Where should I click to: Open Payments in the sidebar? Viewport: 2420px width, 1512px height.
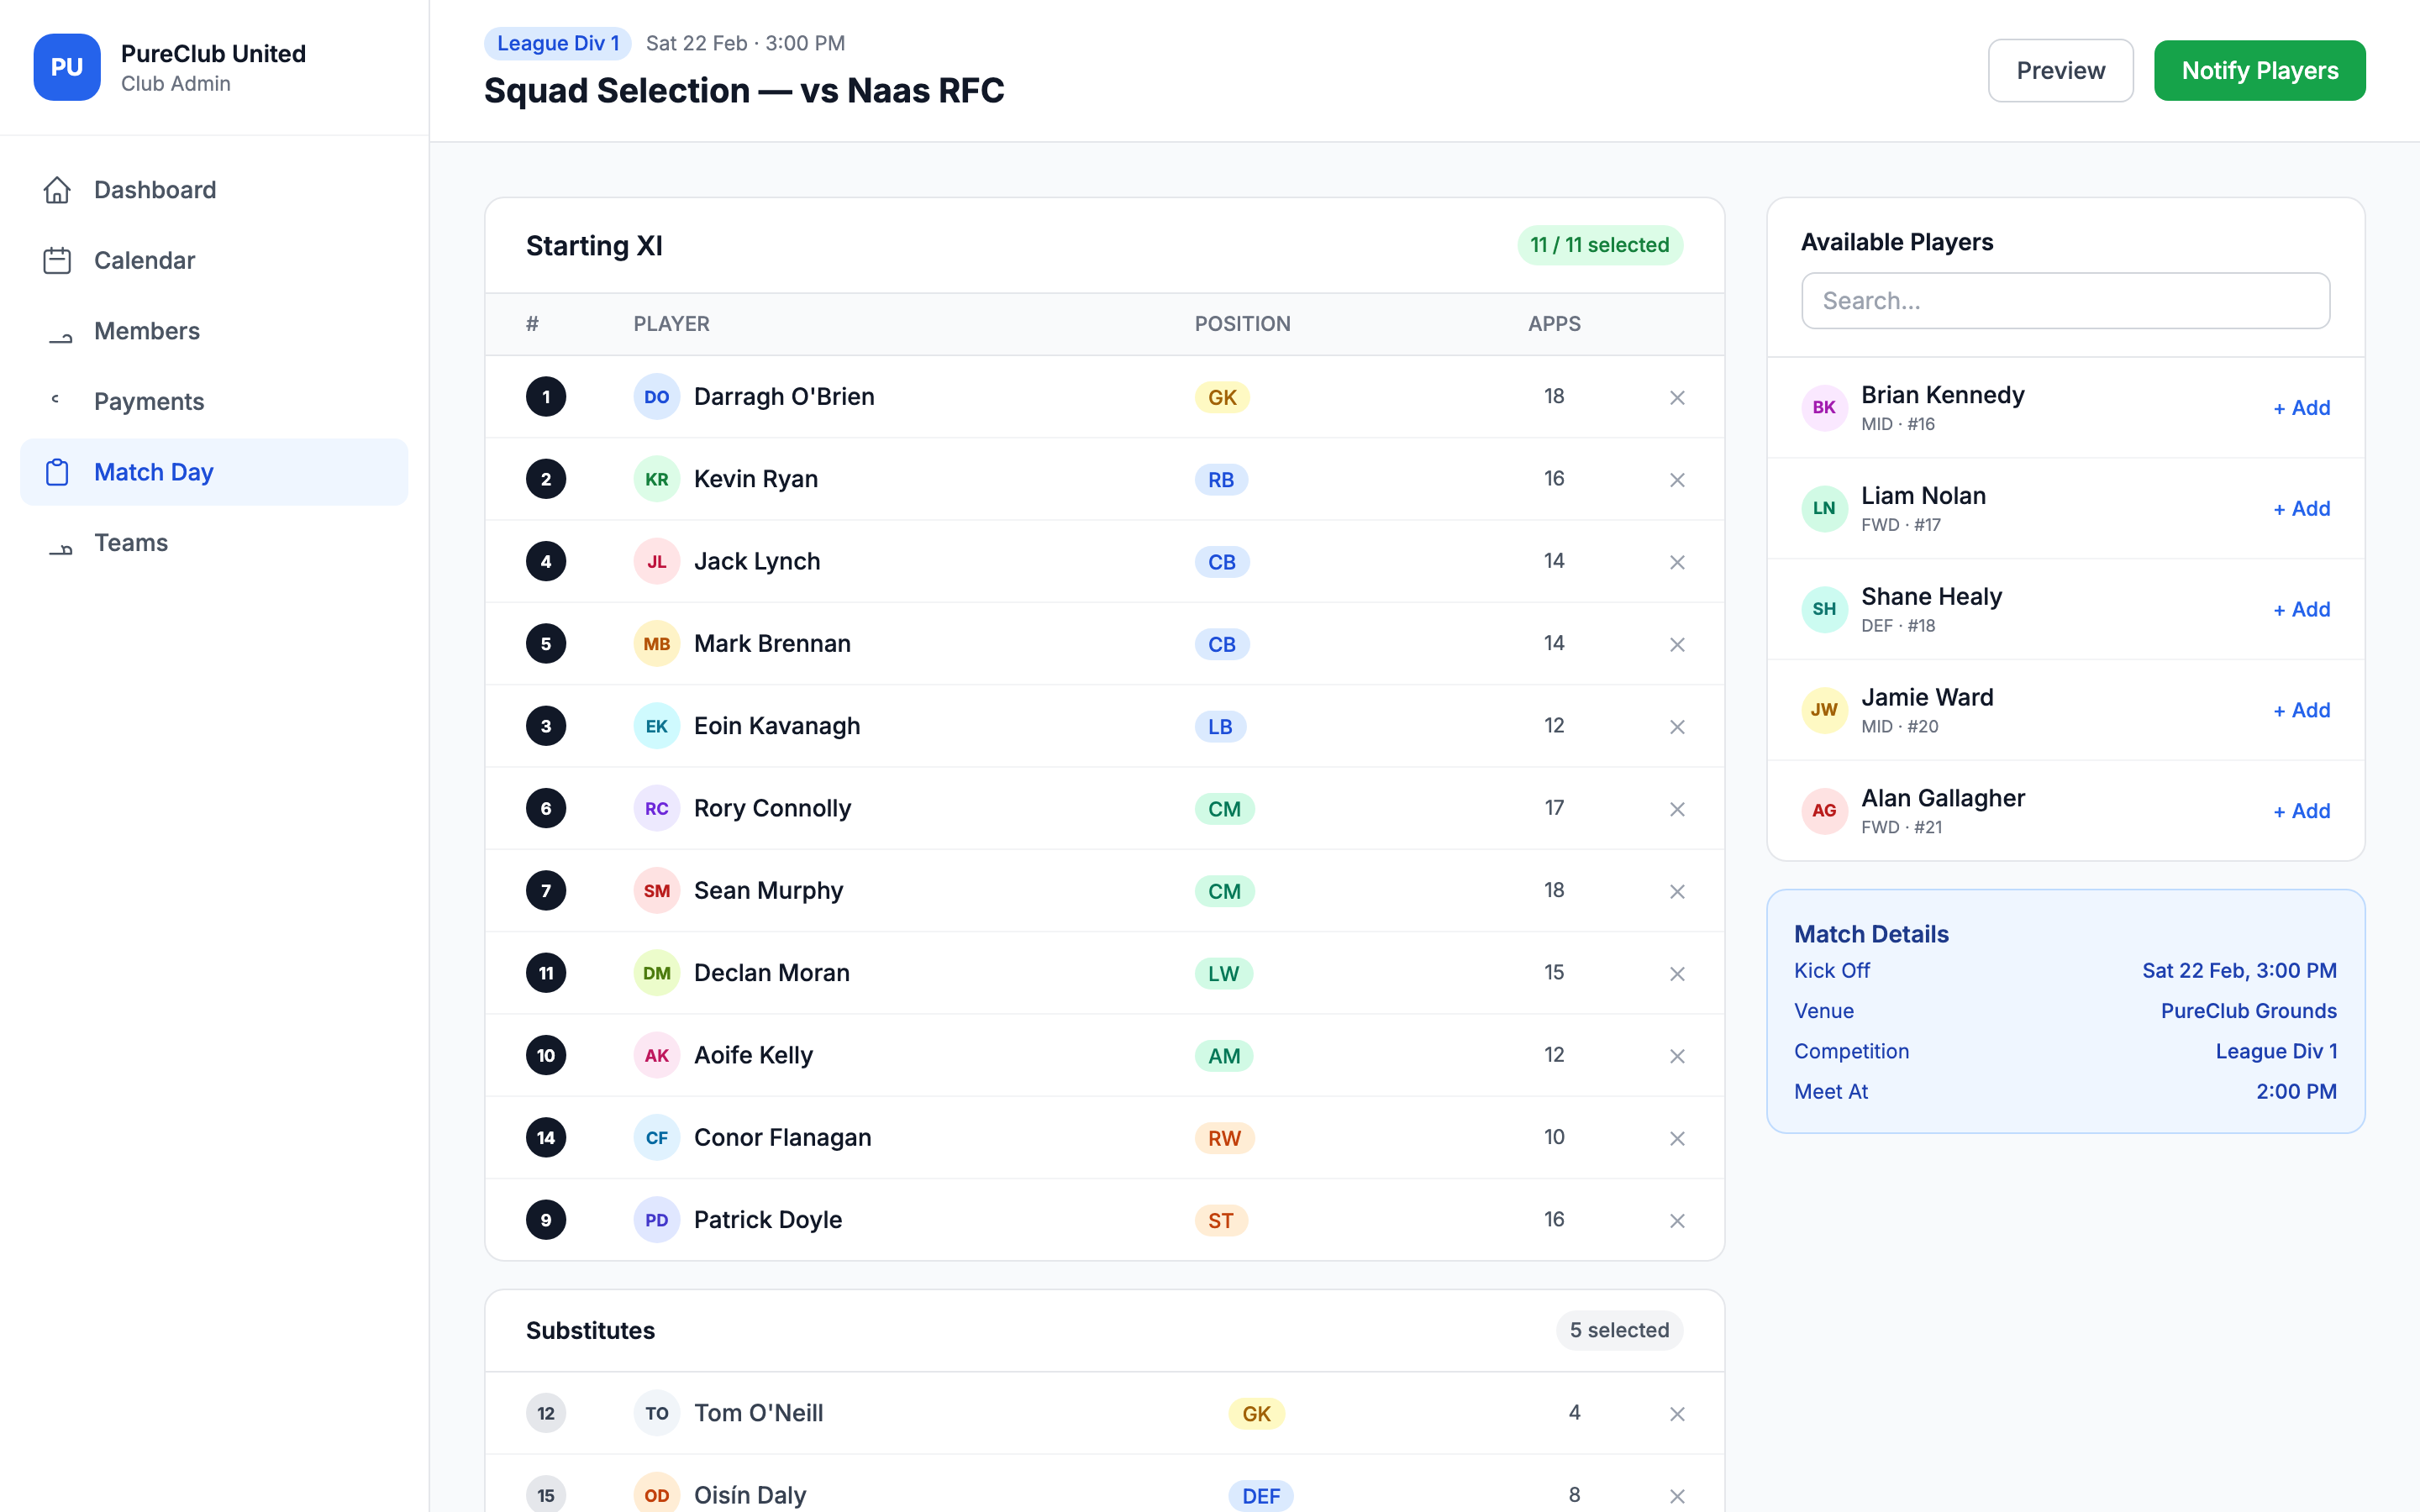214,401
